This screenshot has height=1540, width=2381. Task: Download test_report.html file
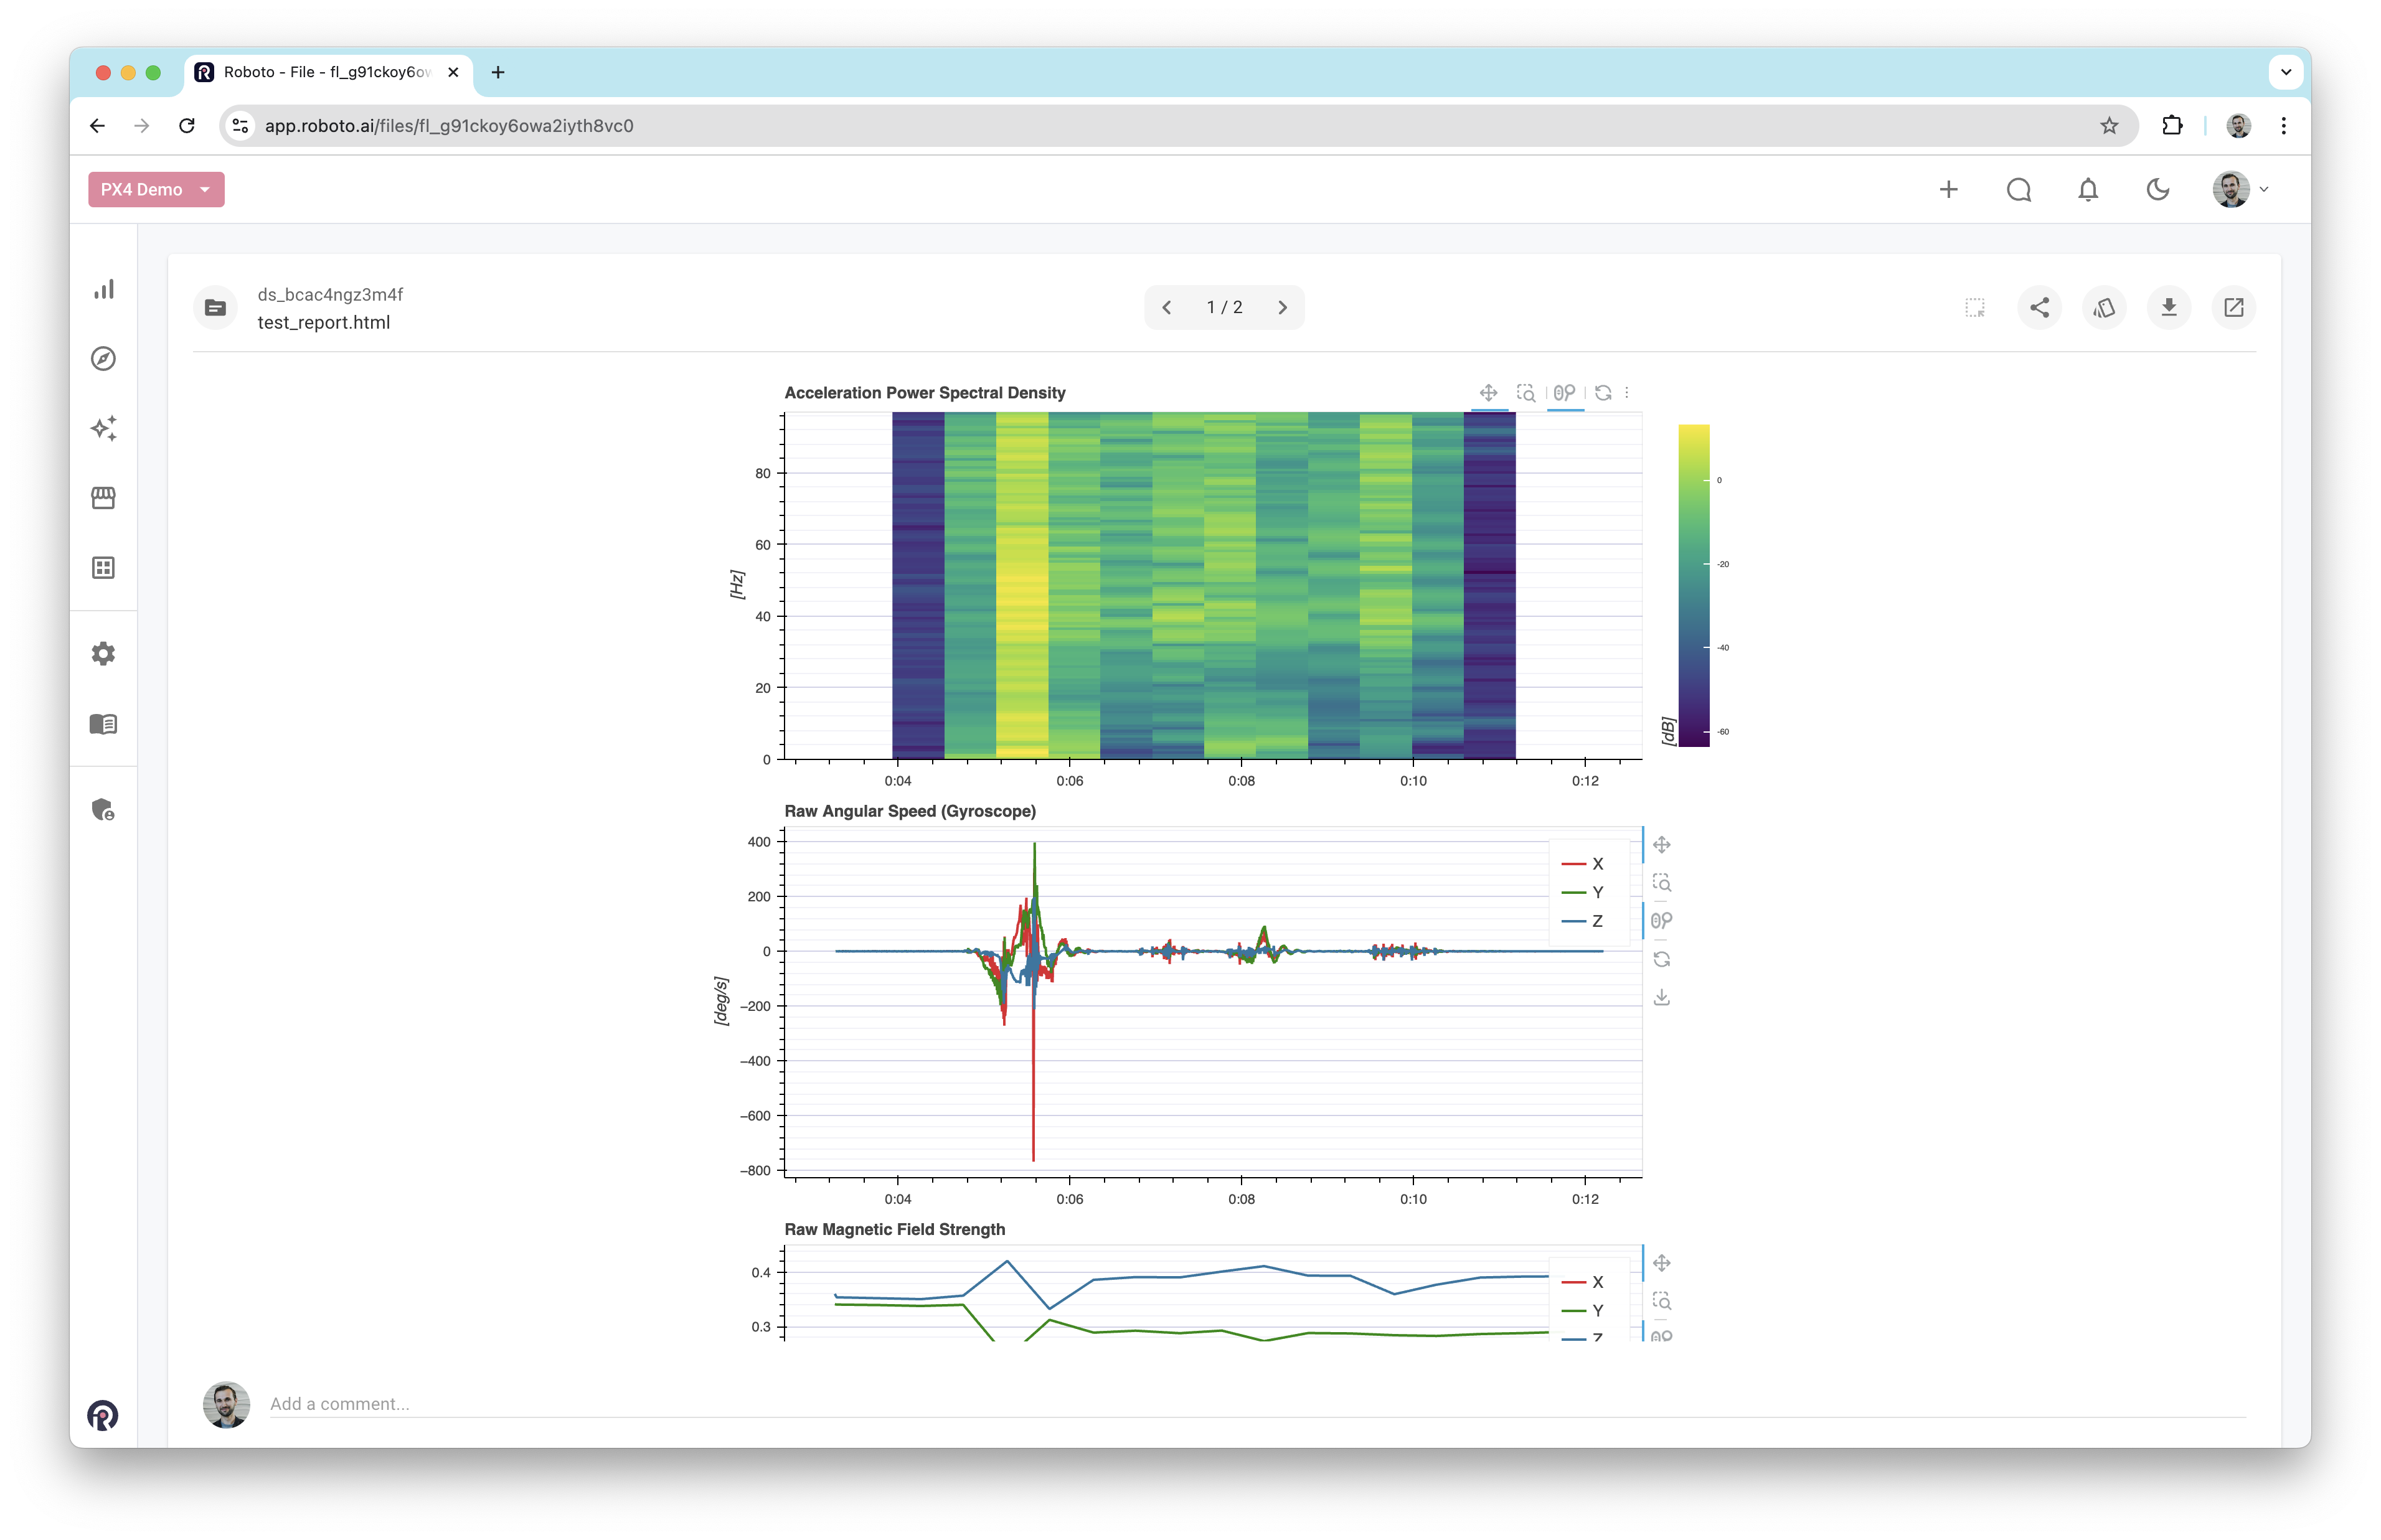(2168, 307)
